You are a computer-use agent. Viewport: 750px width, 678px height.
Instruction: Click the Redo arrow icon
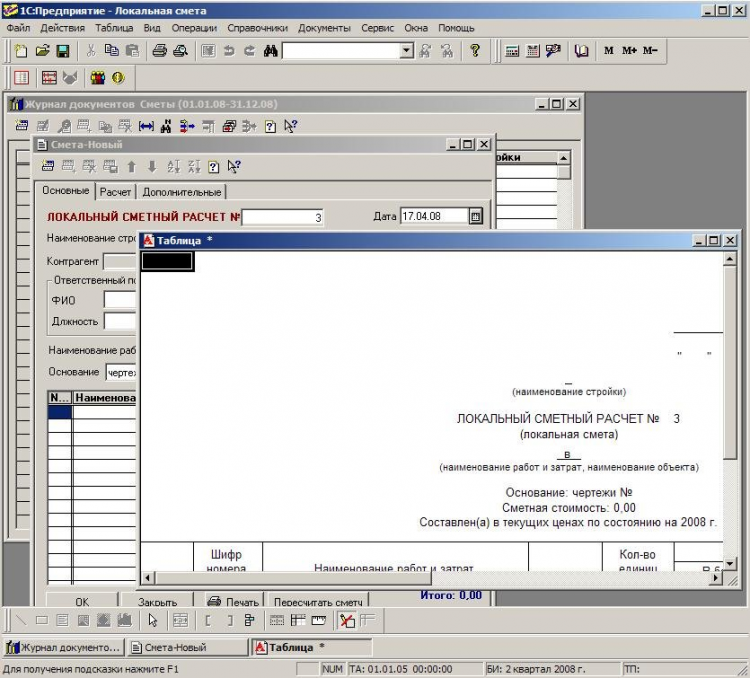[250, 51]
